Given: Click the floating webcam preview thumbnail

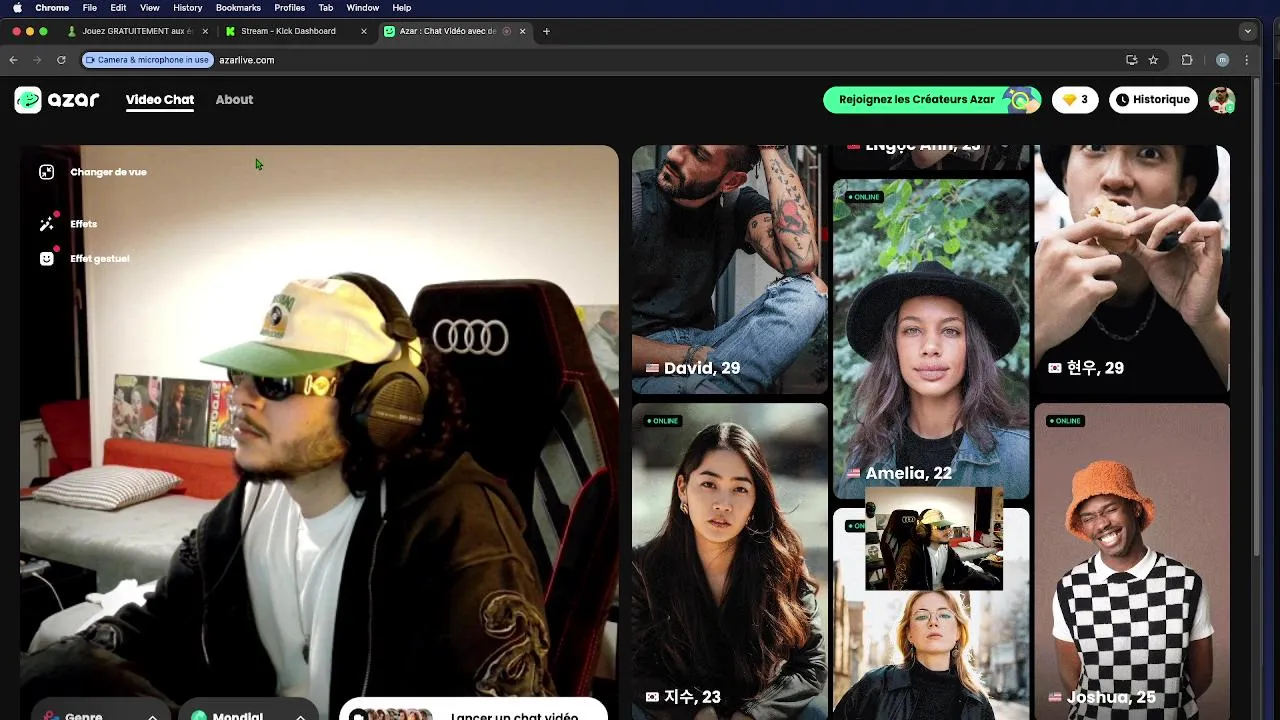Looking at the screenshot, I should click(934, 539).
